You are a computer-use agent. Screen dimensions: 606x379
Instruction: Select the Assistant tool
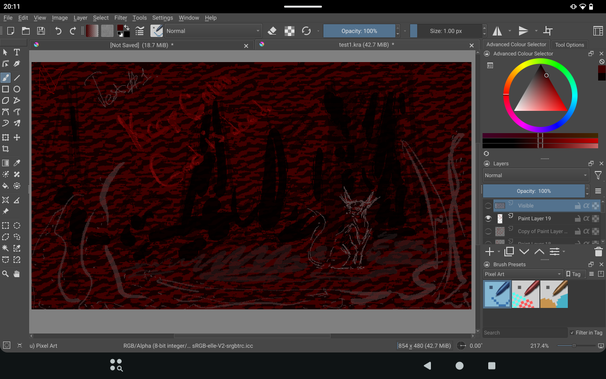point(5,200)
